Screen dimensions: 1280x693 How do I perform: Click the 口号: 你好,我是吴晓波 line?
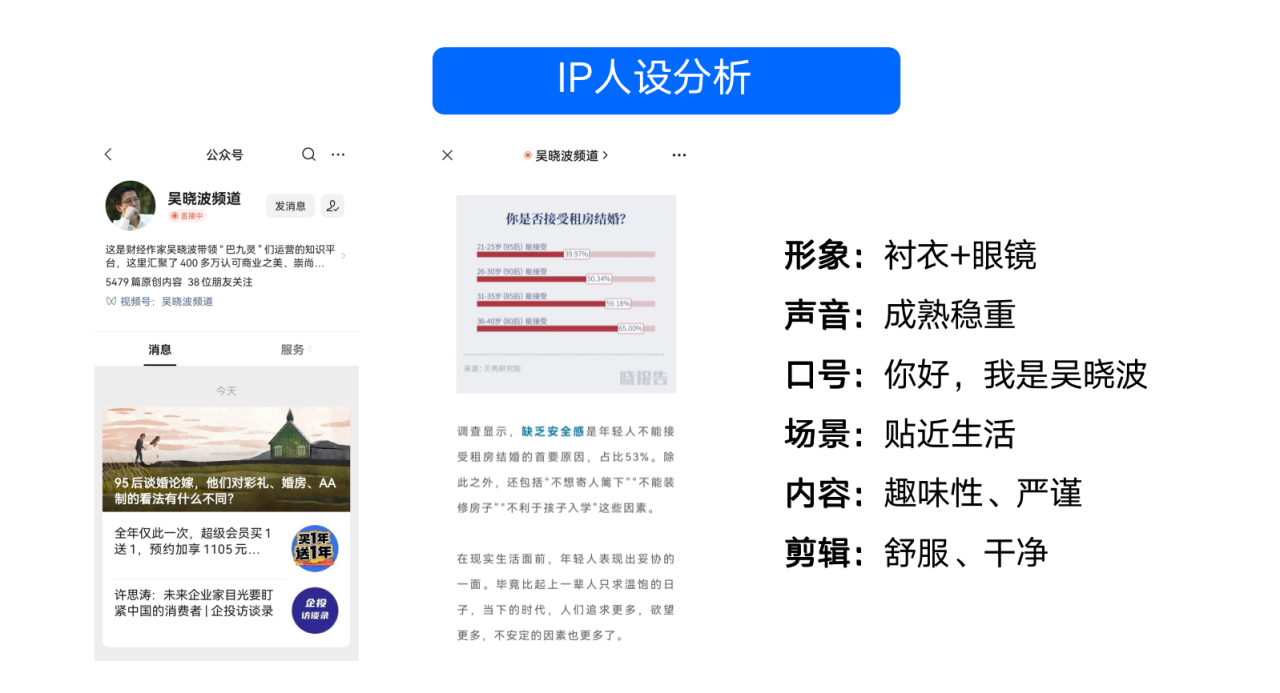point(966,374)
